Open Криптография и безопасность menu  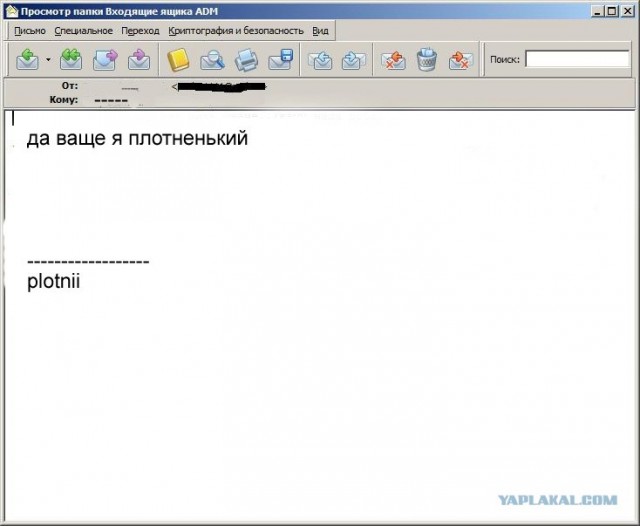pos(236,31)
